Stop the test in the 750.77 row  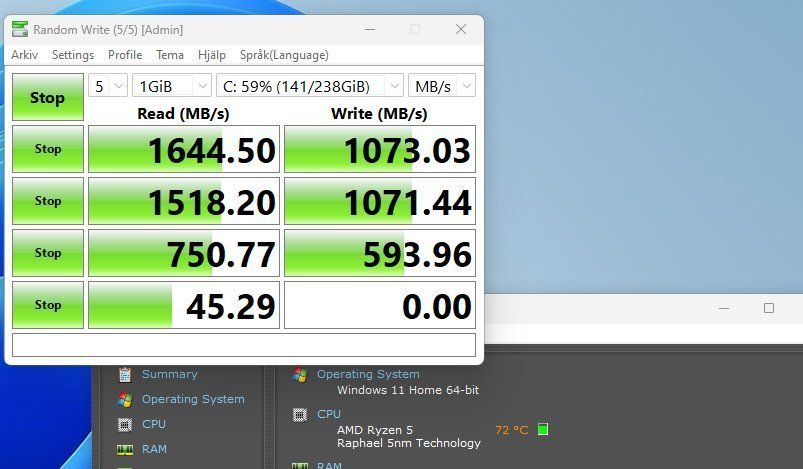pyautogui.click(x=48, y=253)
